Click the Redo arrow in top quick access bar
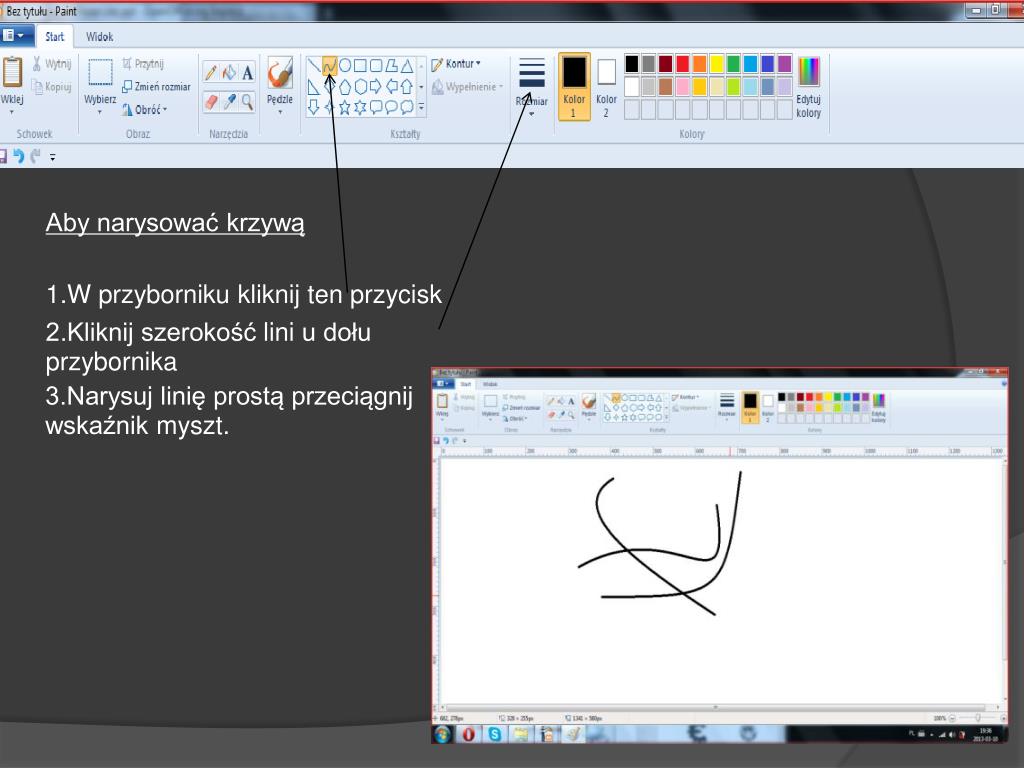The height and width of the screenshot is (768, 1024). (36, 156)
